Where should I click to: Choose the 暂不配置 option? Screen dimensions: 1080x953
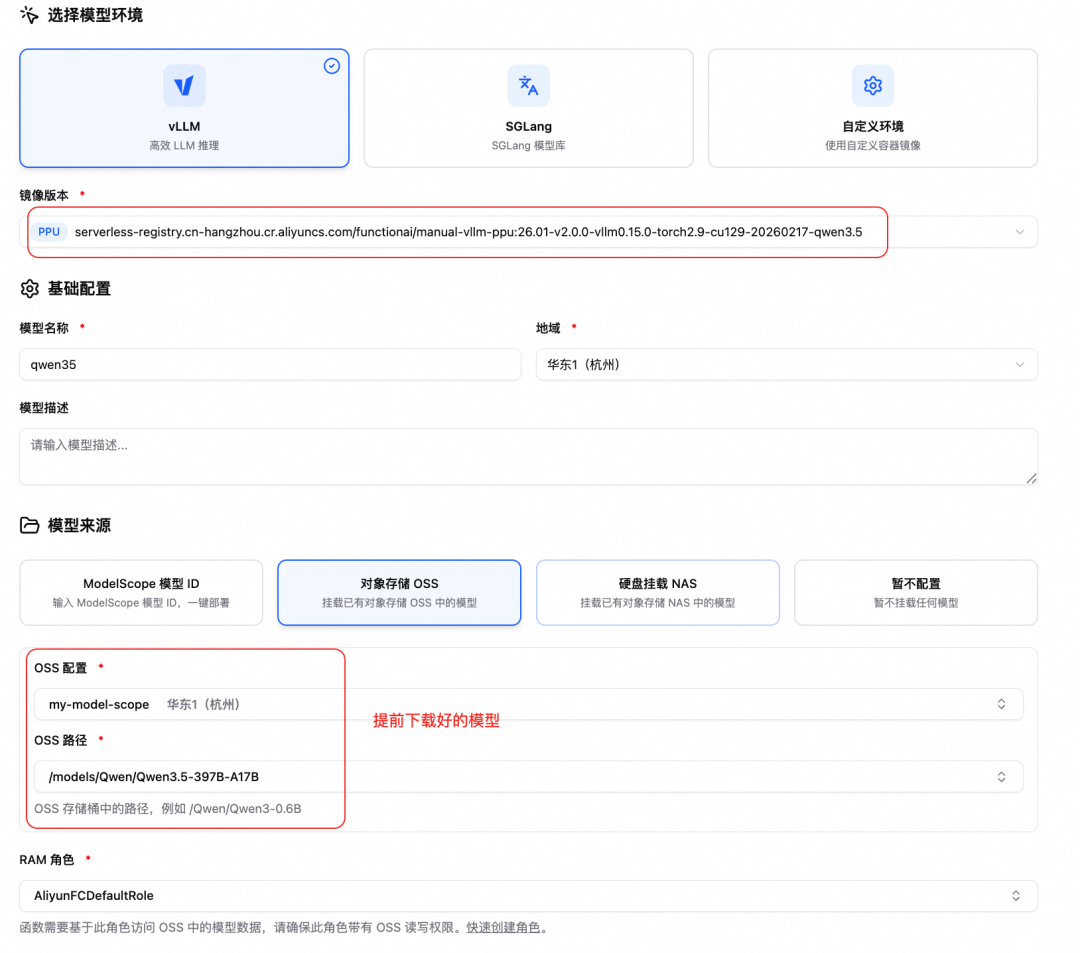tap(915, 592)
